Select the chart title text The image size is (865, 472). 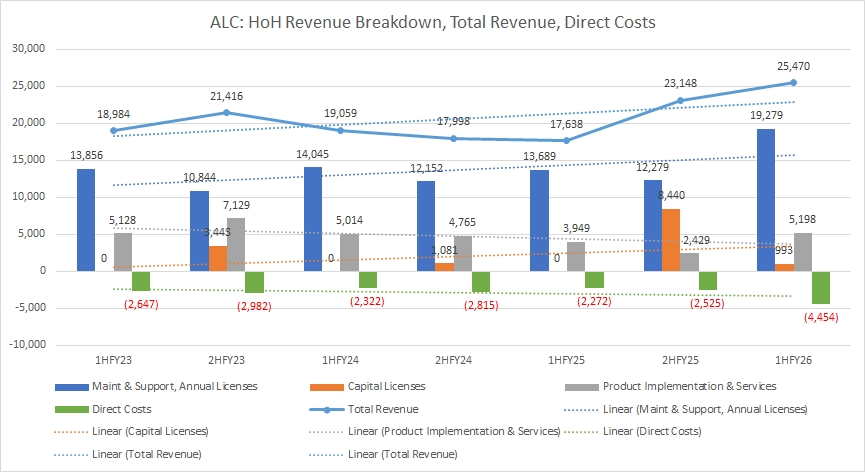[432, 21]
